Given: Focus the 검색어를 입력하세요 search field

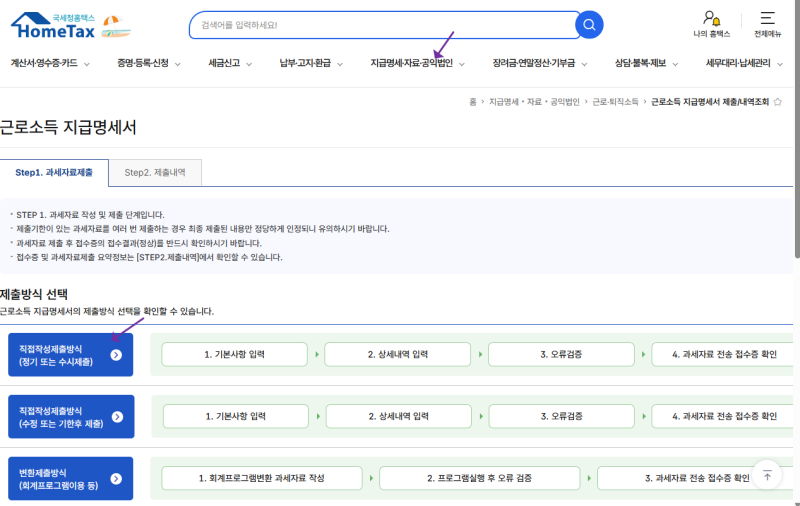Looking at the screenshot, I should (384, 25).
